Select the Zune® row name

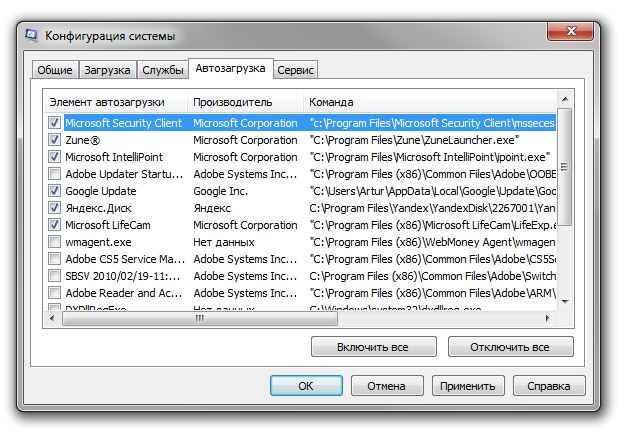coord(82,140)
